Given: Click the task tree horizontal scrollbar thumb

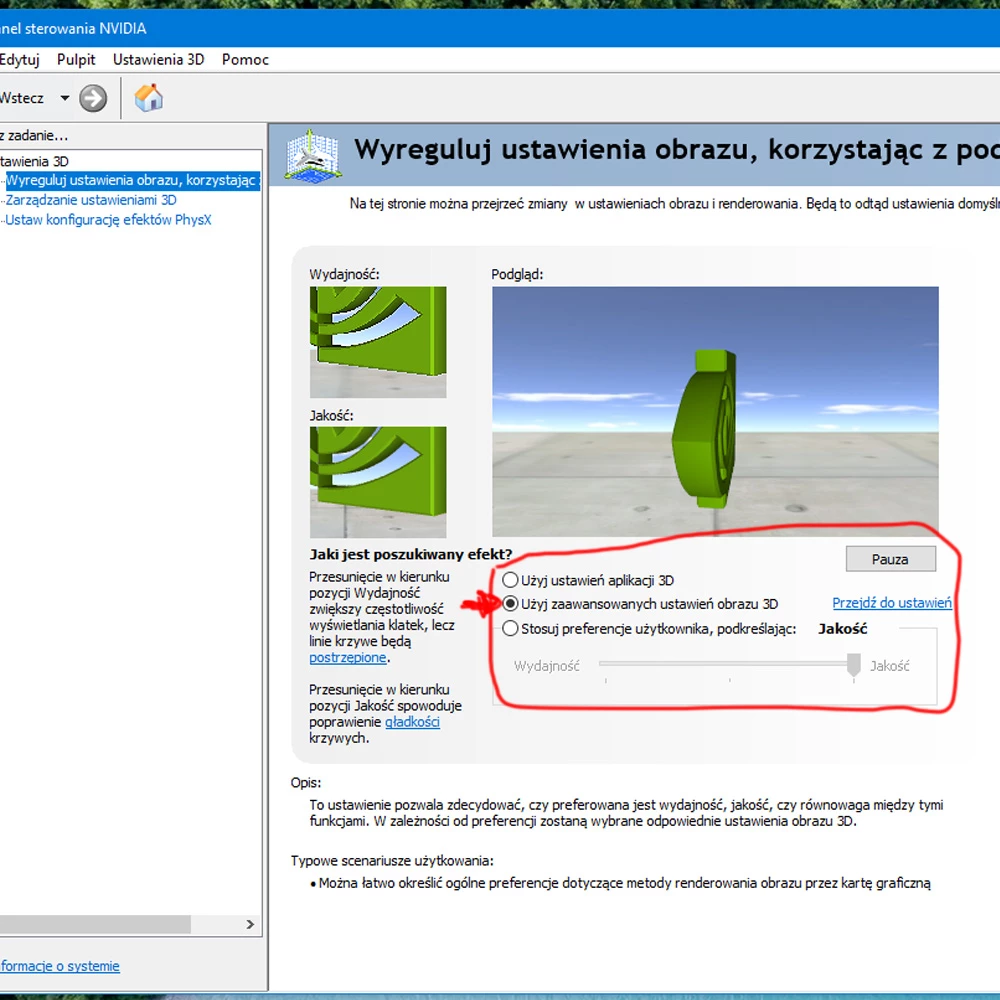Looking at the screenshot, I should pos(95,924).
